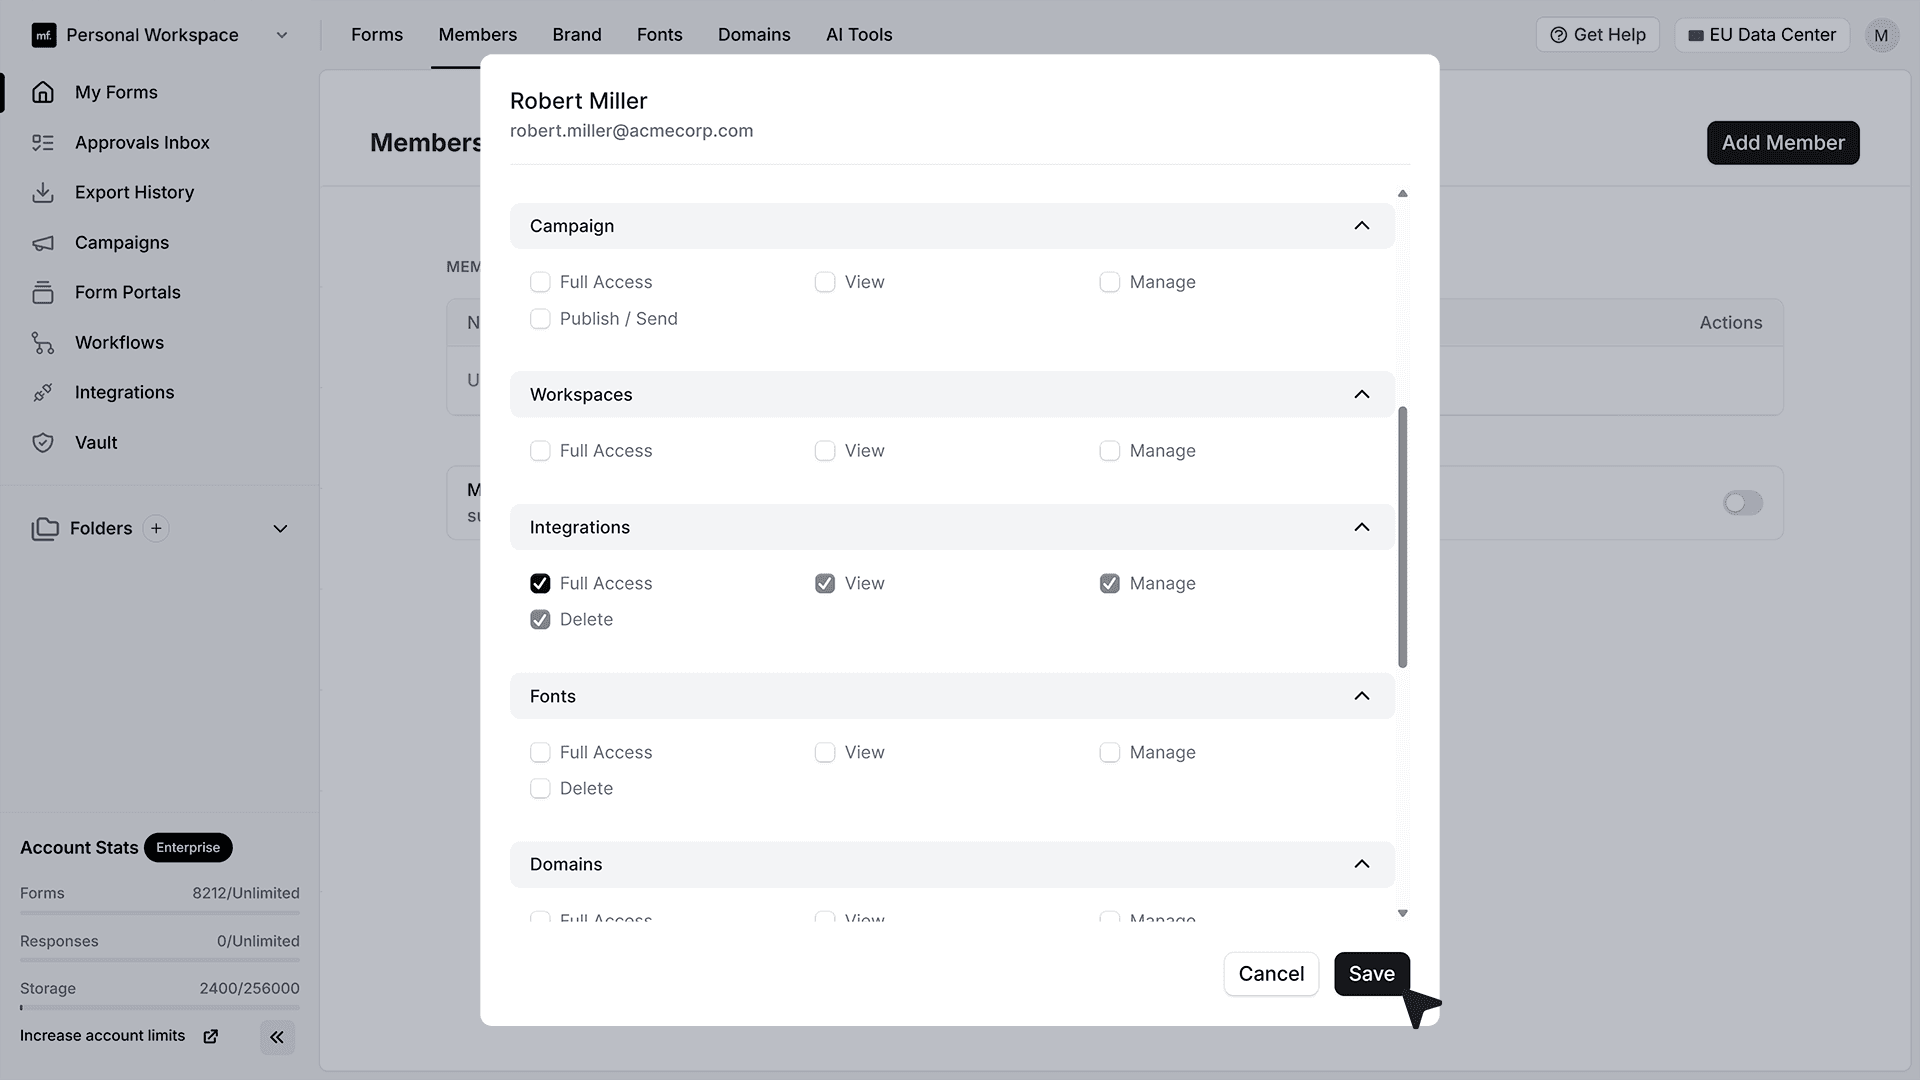Toggle switch in Members page background
The width and height of the screenshot is (1920, 1080).
[x=1743, y=503]
